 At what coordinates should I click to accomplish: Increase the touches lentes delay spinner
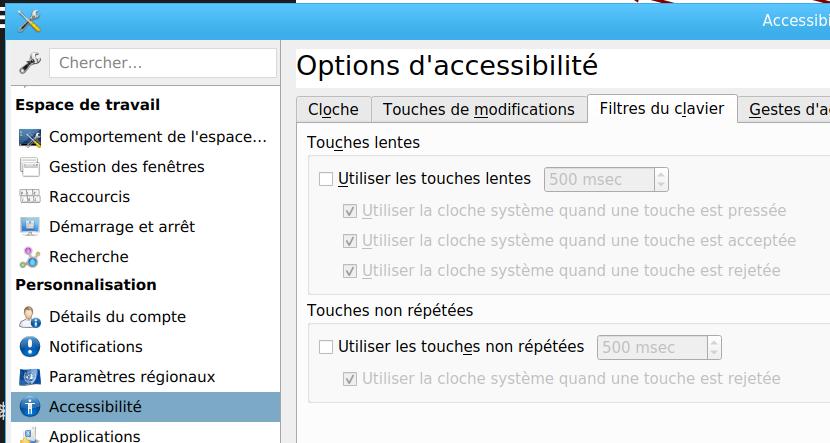[661, 174]
